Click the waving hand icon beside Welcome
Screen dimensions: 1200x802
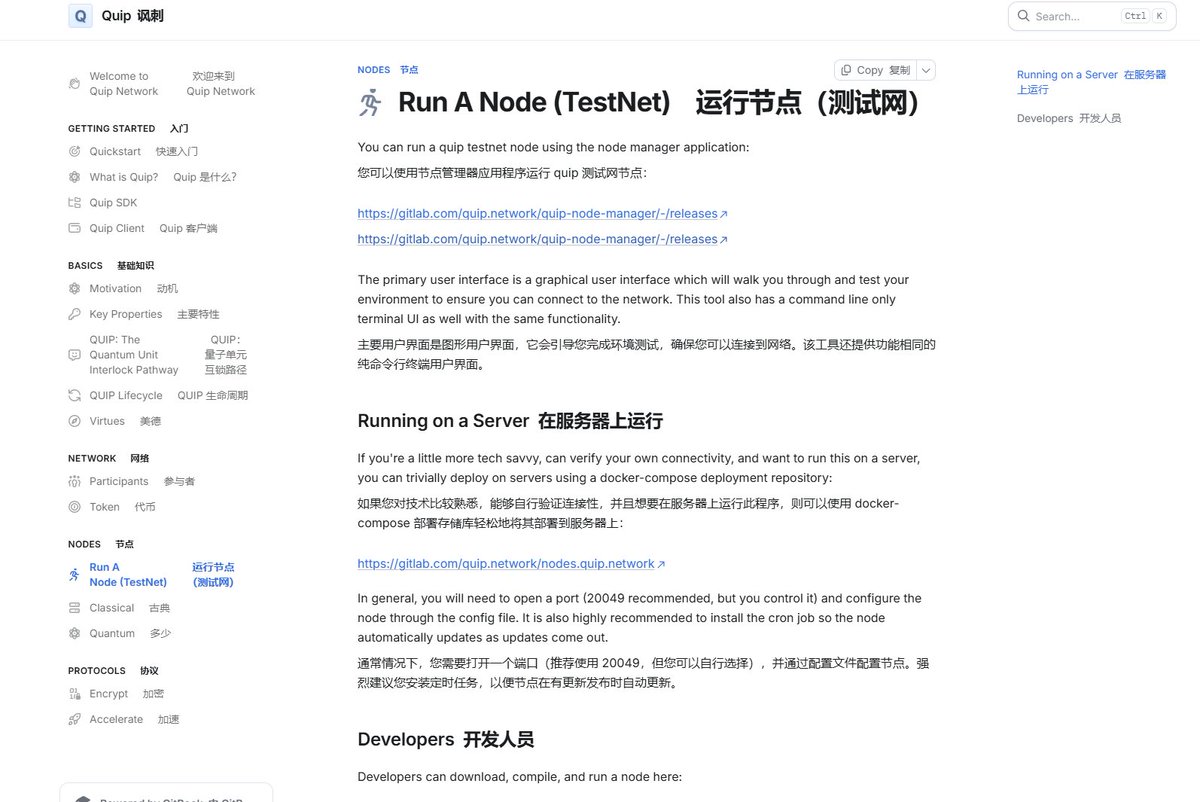pos(74,84)
